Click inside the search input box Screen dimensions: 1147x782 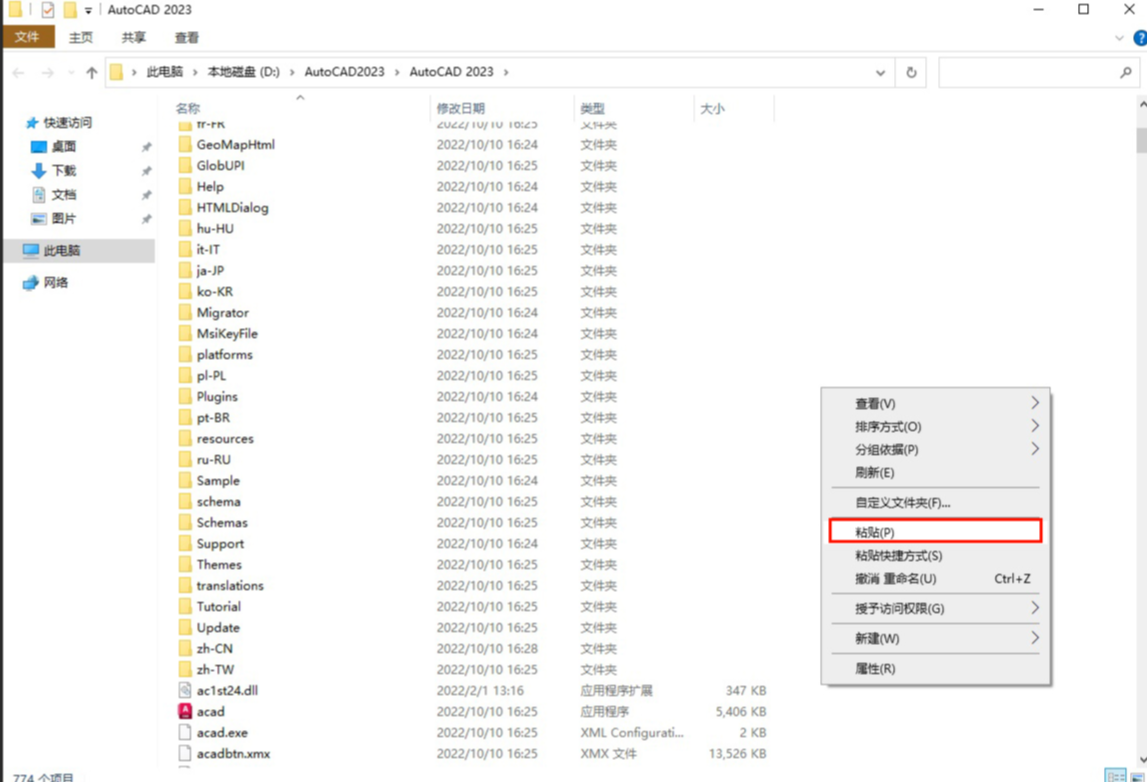(1025, 72)
